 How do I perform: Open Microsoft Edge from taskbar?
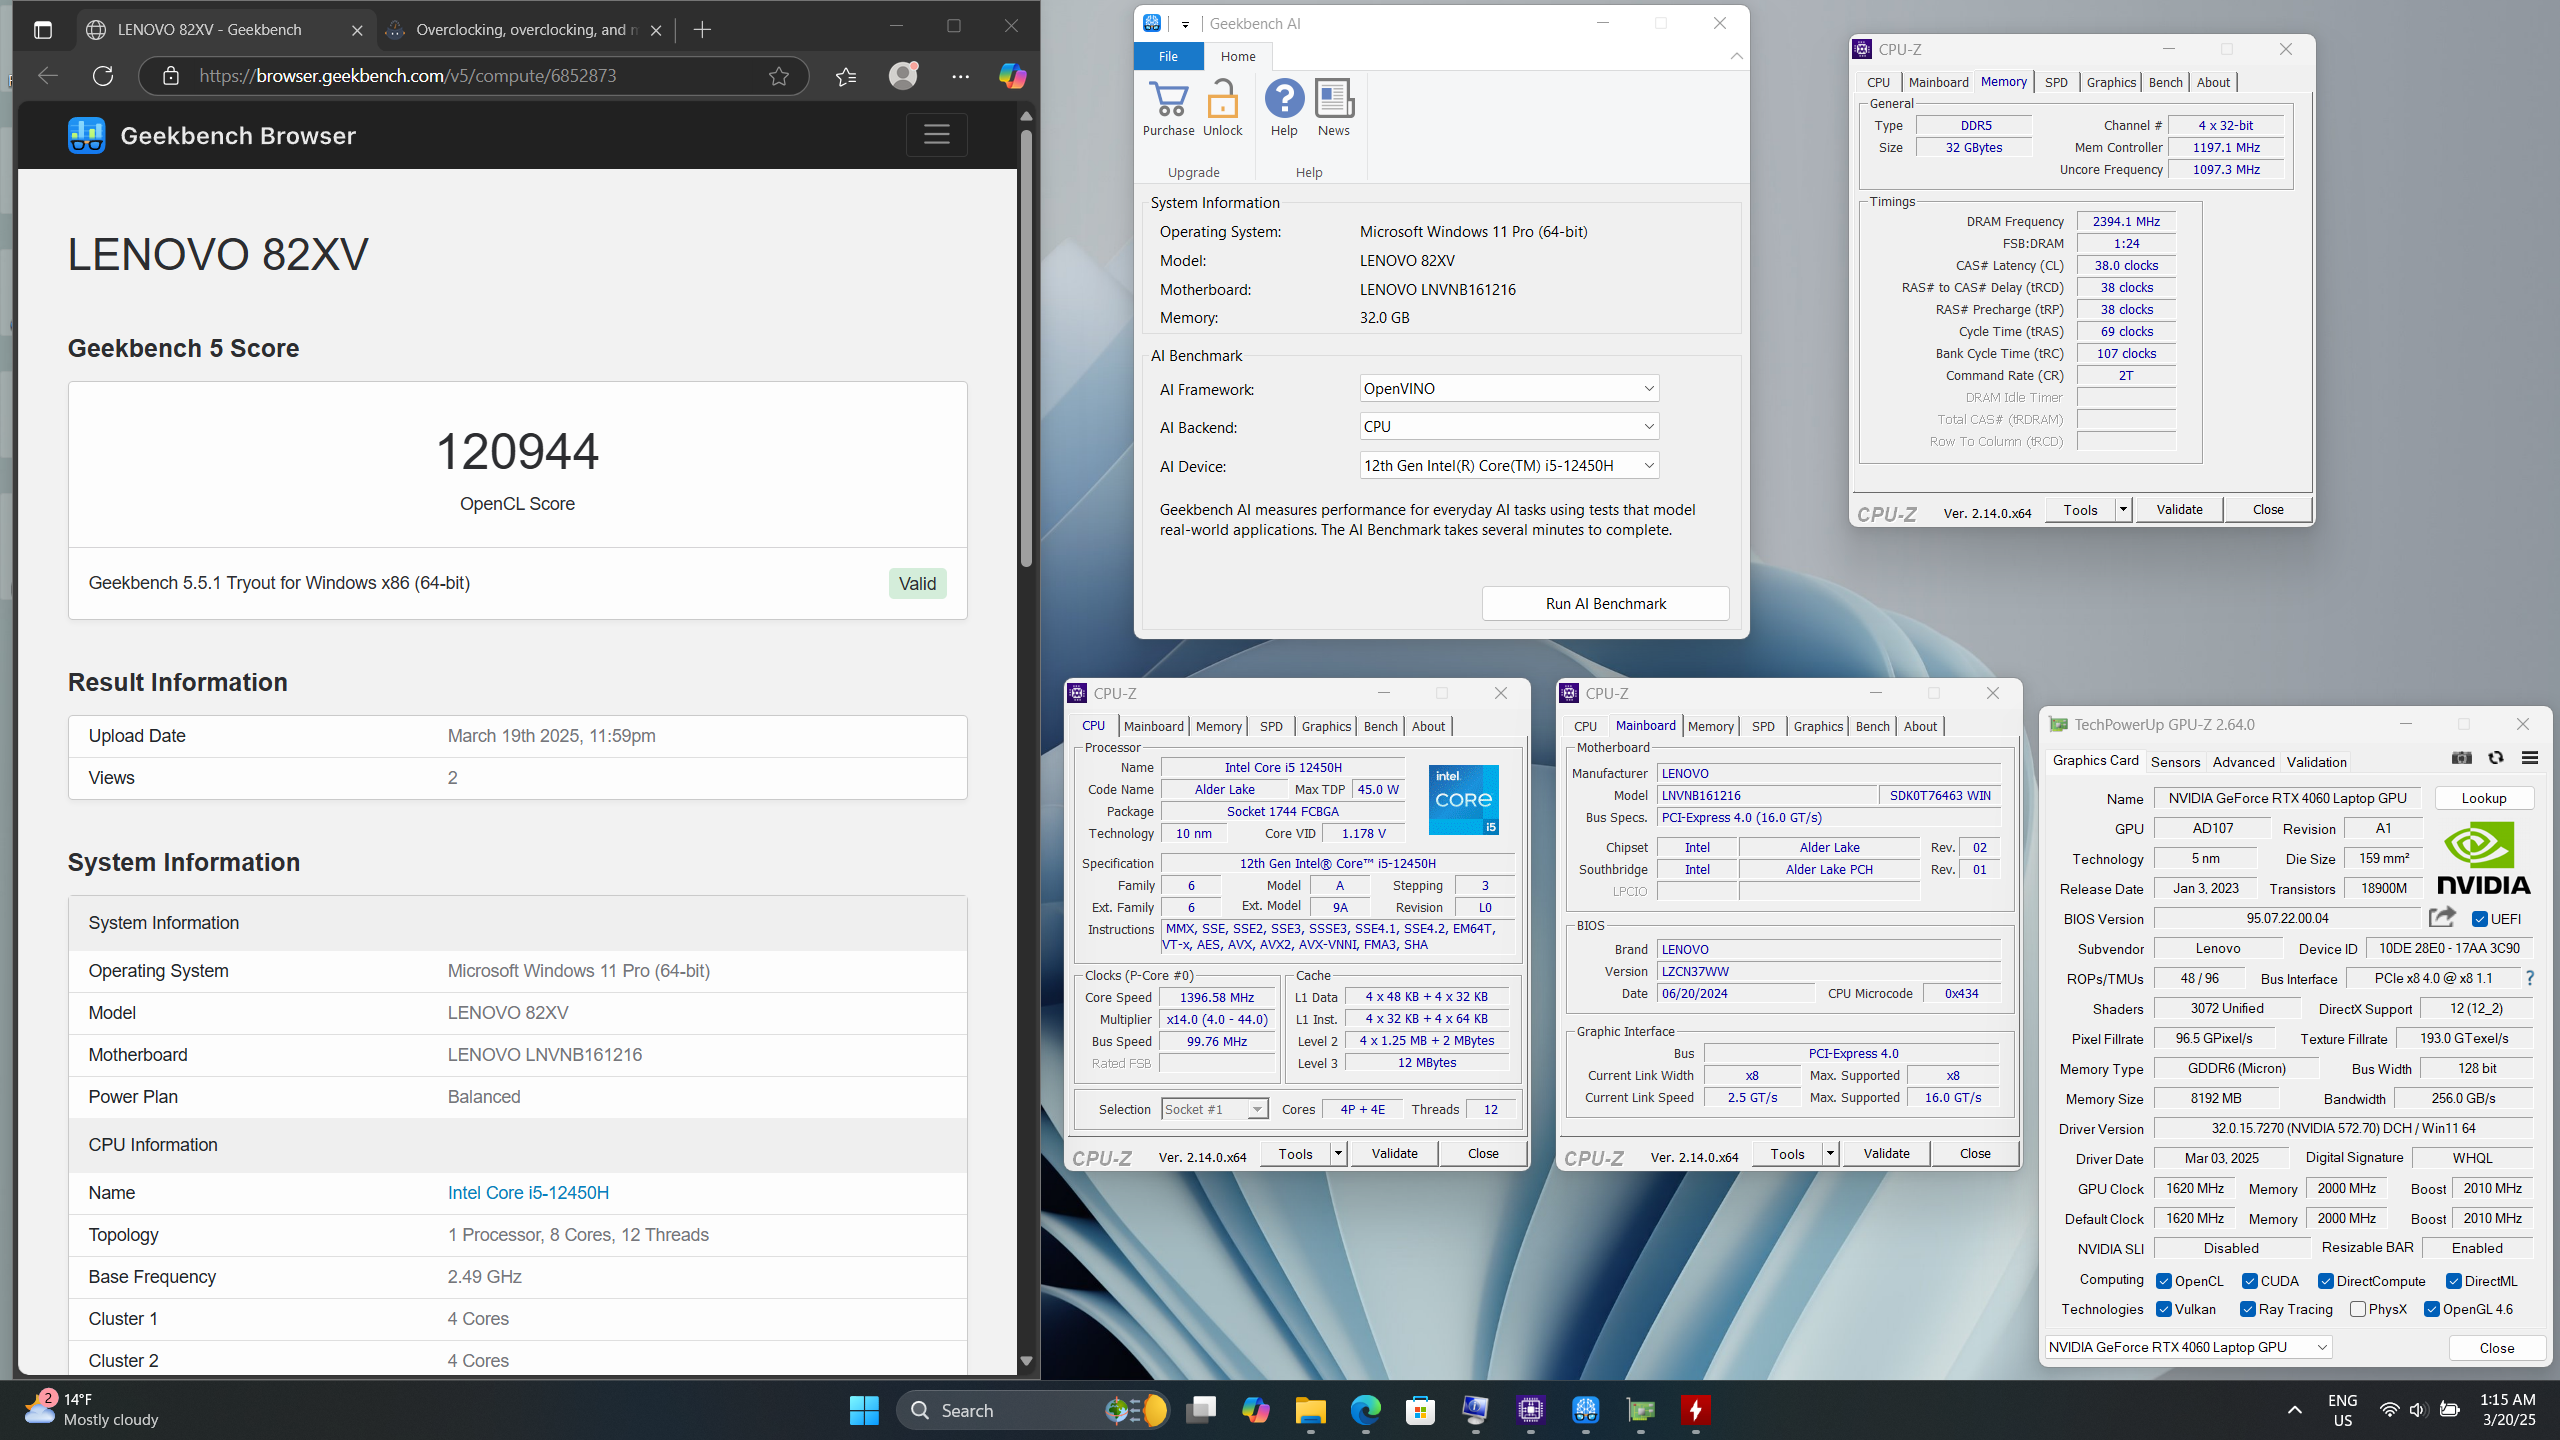[1365, 1410]
